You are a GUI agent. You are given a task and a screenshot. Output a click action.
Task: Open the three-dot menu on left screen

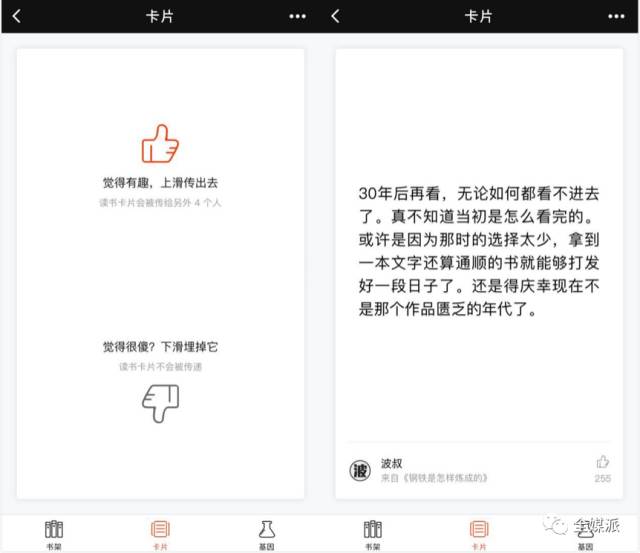coord(298,16)
